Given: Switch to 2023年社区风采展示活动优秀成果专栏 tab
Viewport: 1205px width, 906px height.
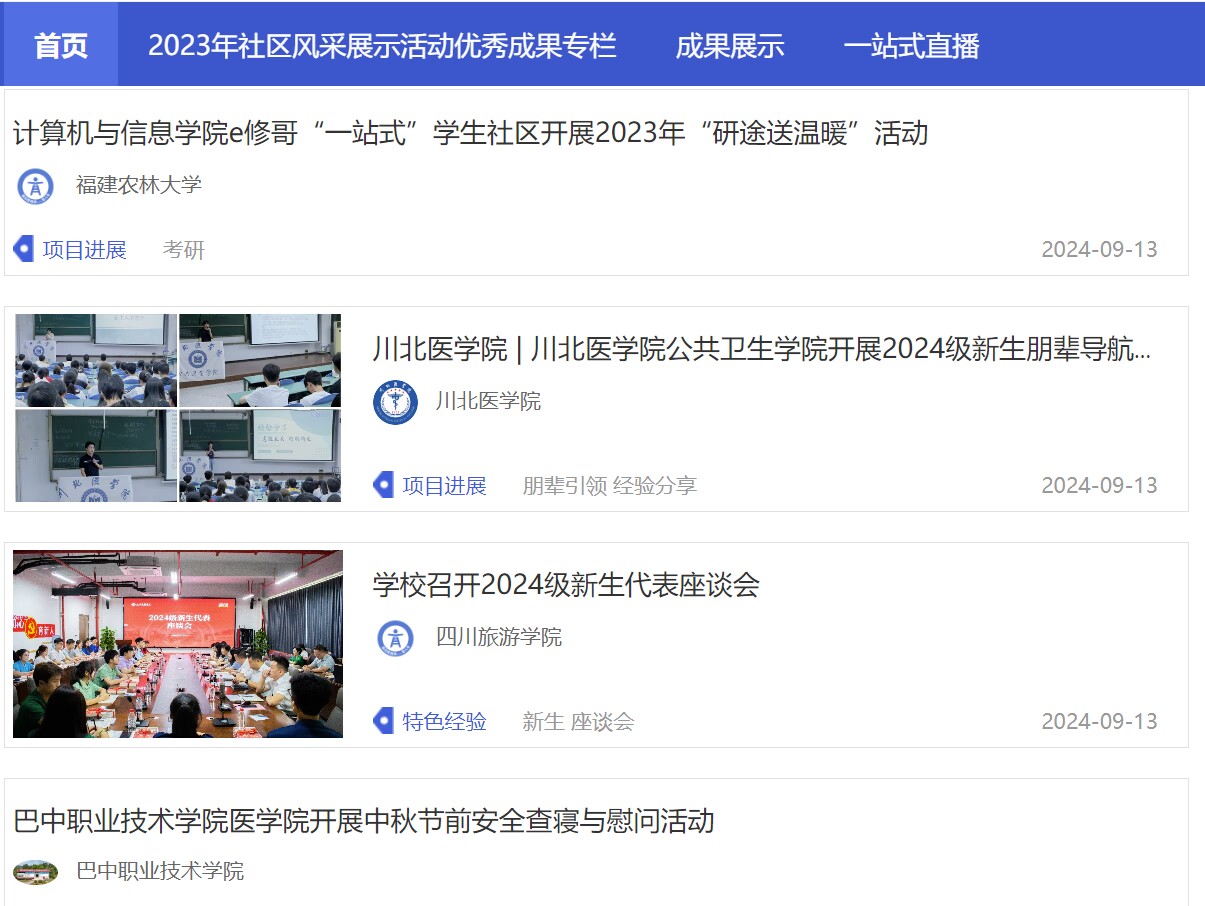Looking at the screenshot, I should point(382,45).
